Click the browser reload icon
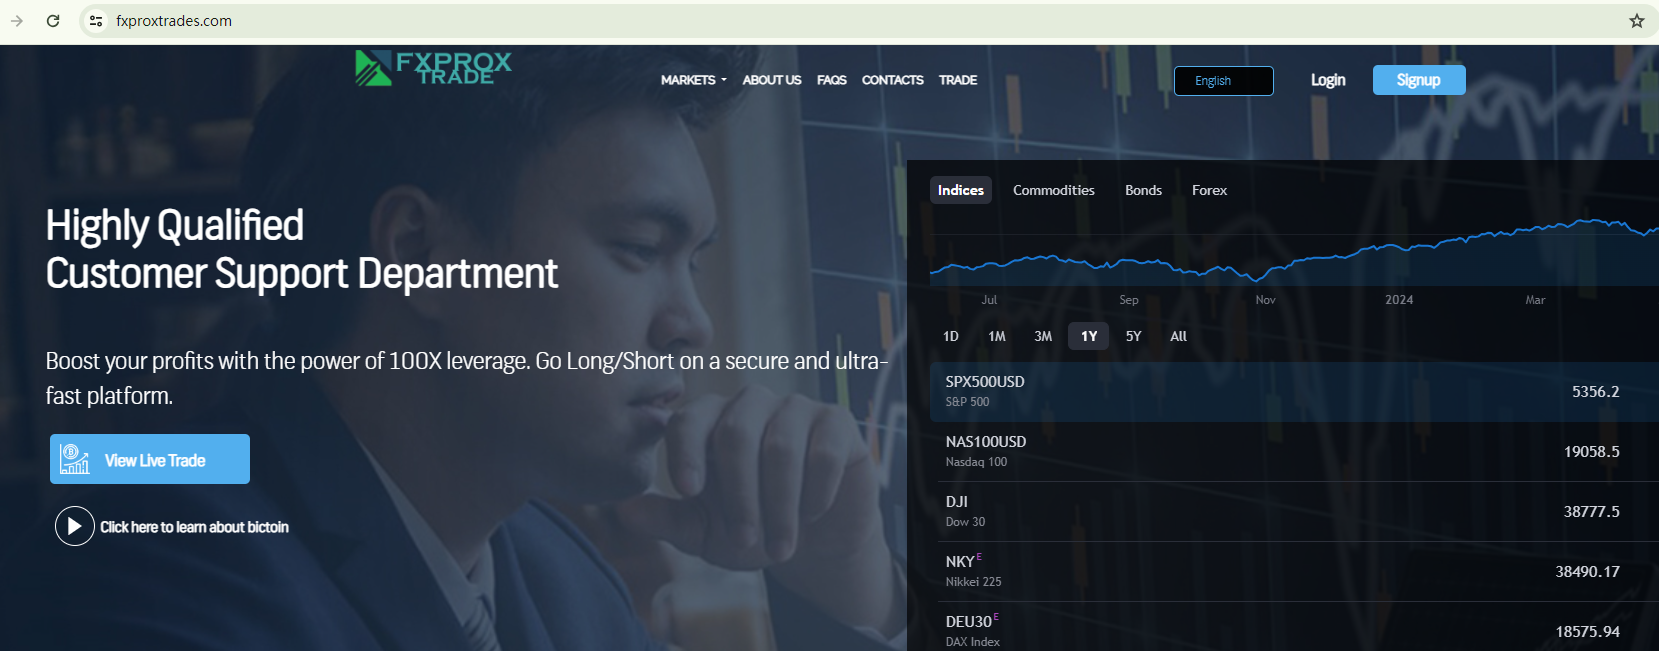This screenshot has width=1659, height=651. coord(53,21)
